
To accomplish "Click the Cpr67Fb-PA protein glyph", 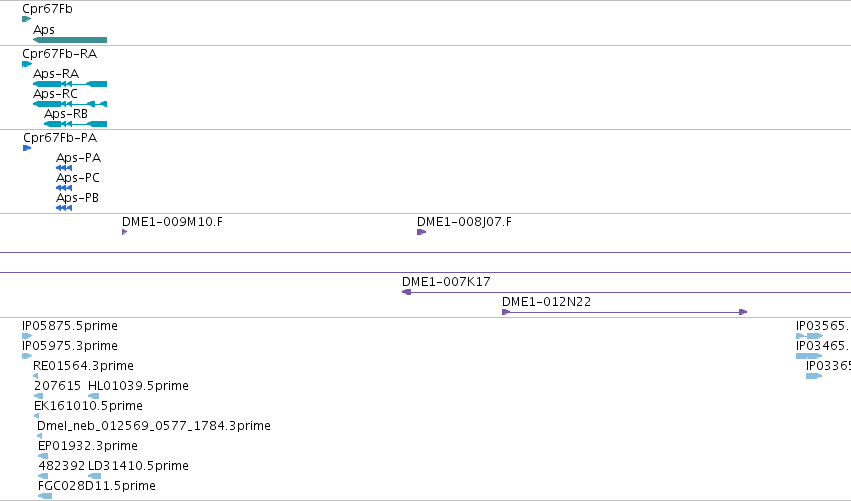I will pyautogui.click(x=27, y=148).
